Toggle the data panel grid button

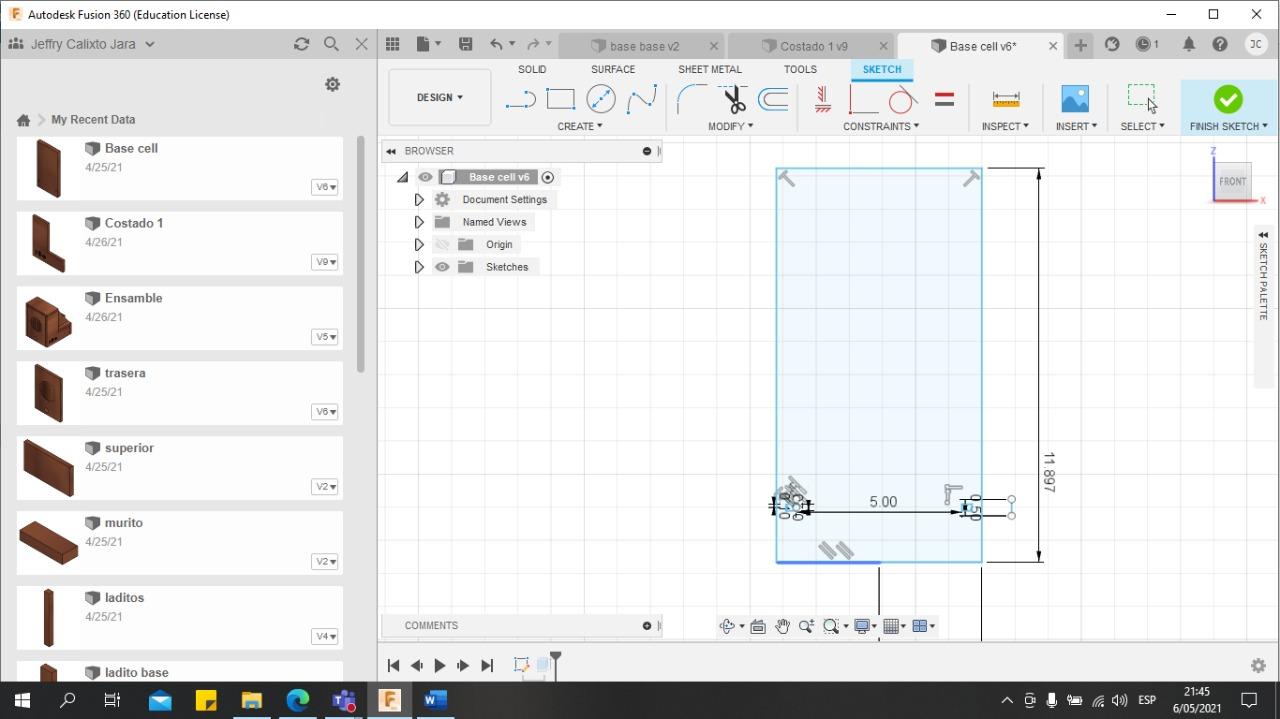point(393,44)
